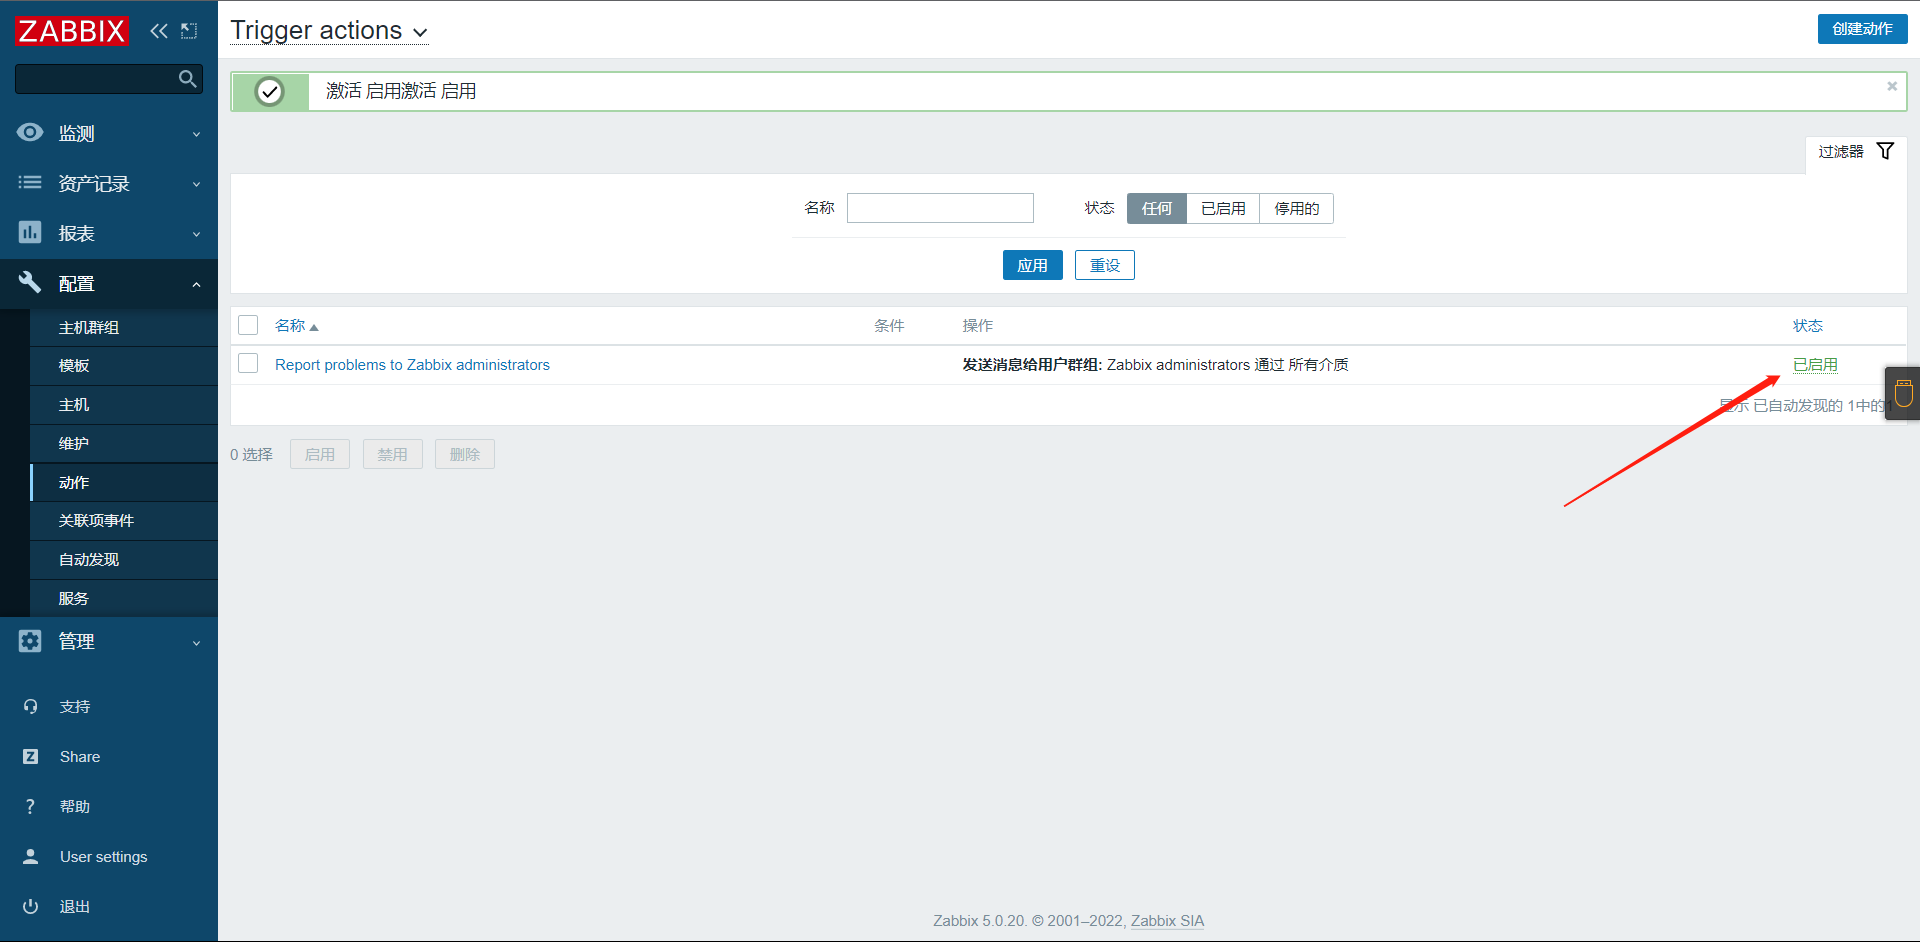Open 资产记录 menu label
The image size is (1920, 942).
click(x=94, y=184)
